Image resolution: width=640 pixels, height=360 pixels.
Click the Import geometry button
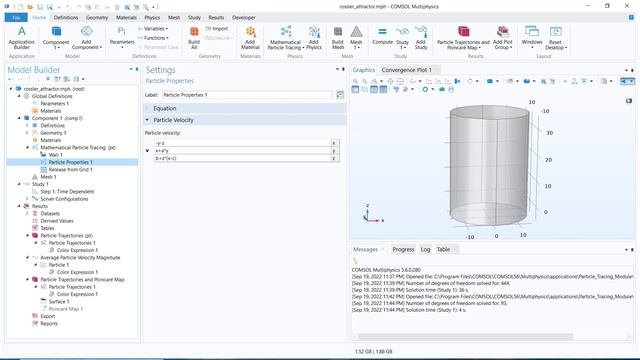pos(216,29)
